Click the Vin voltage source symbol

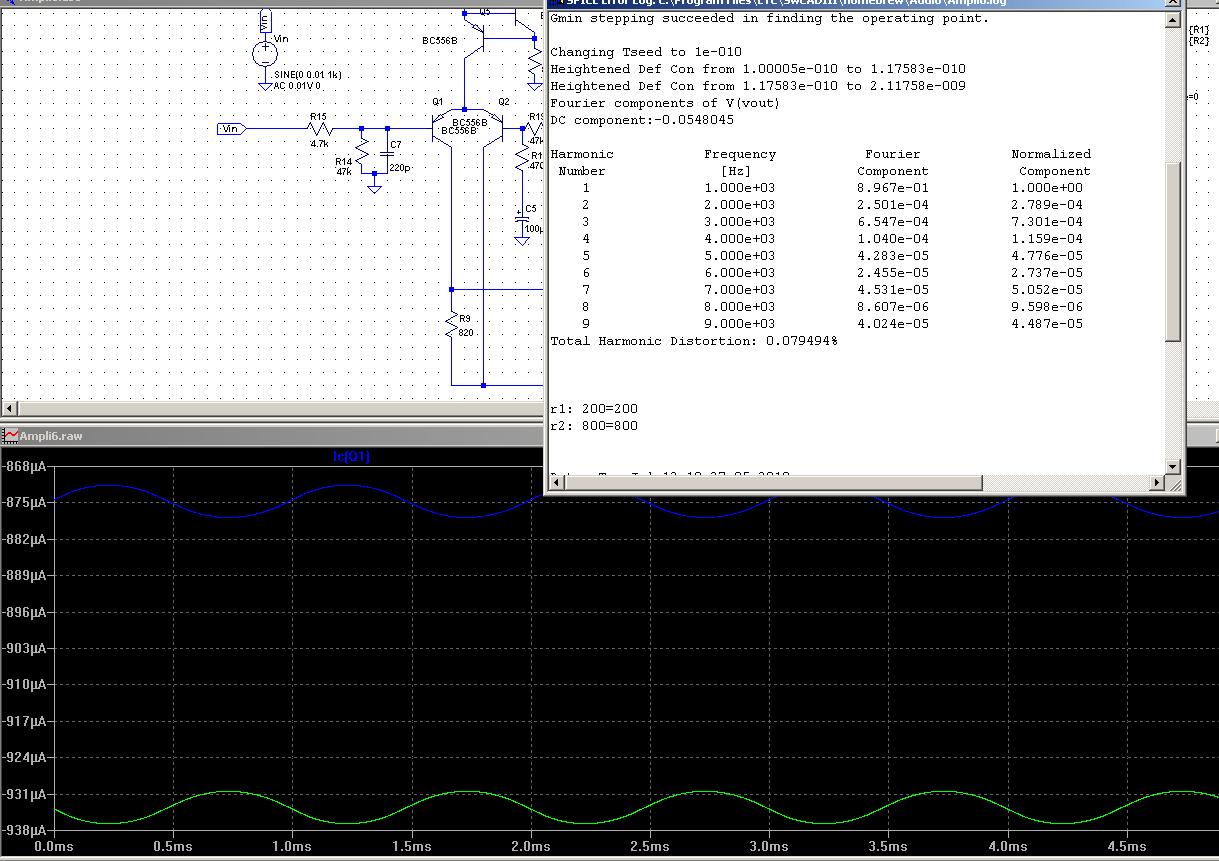click(265, 53)
